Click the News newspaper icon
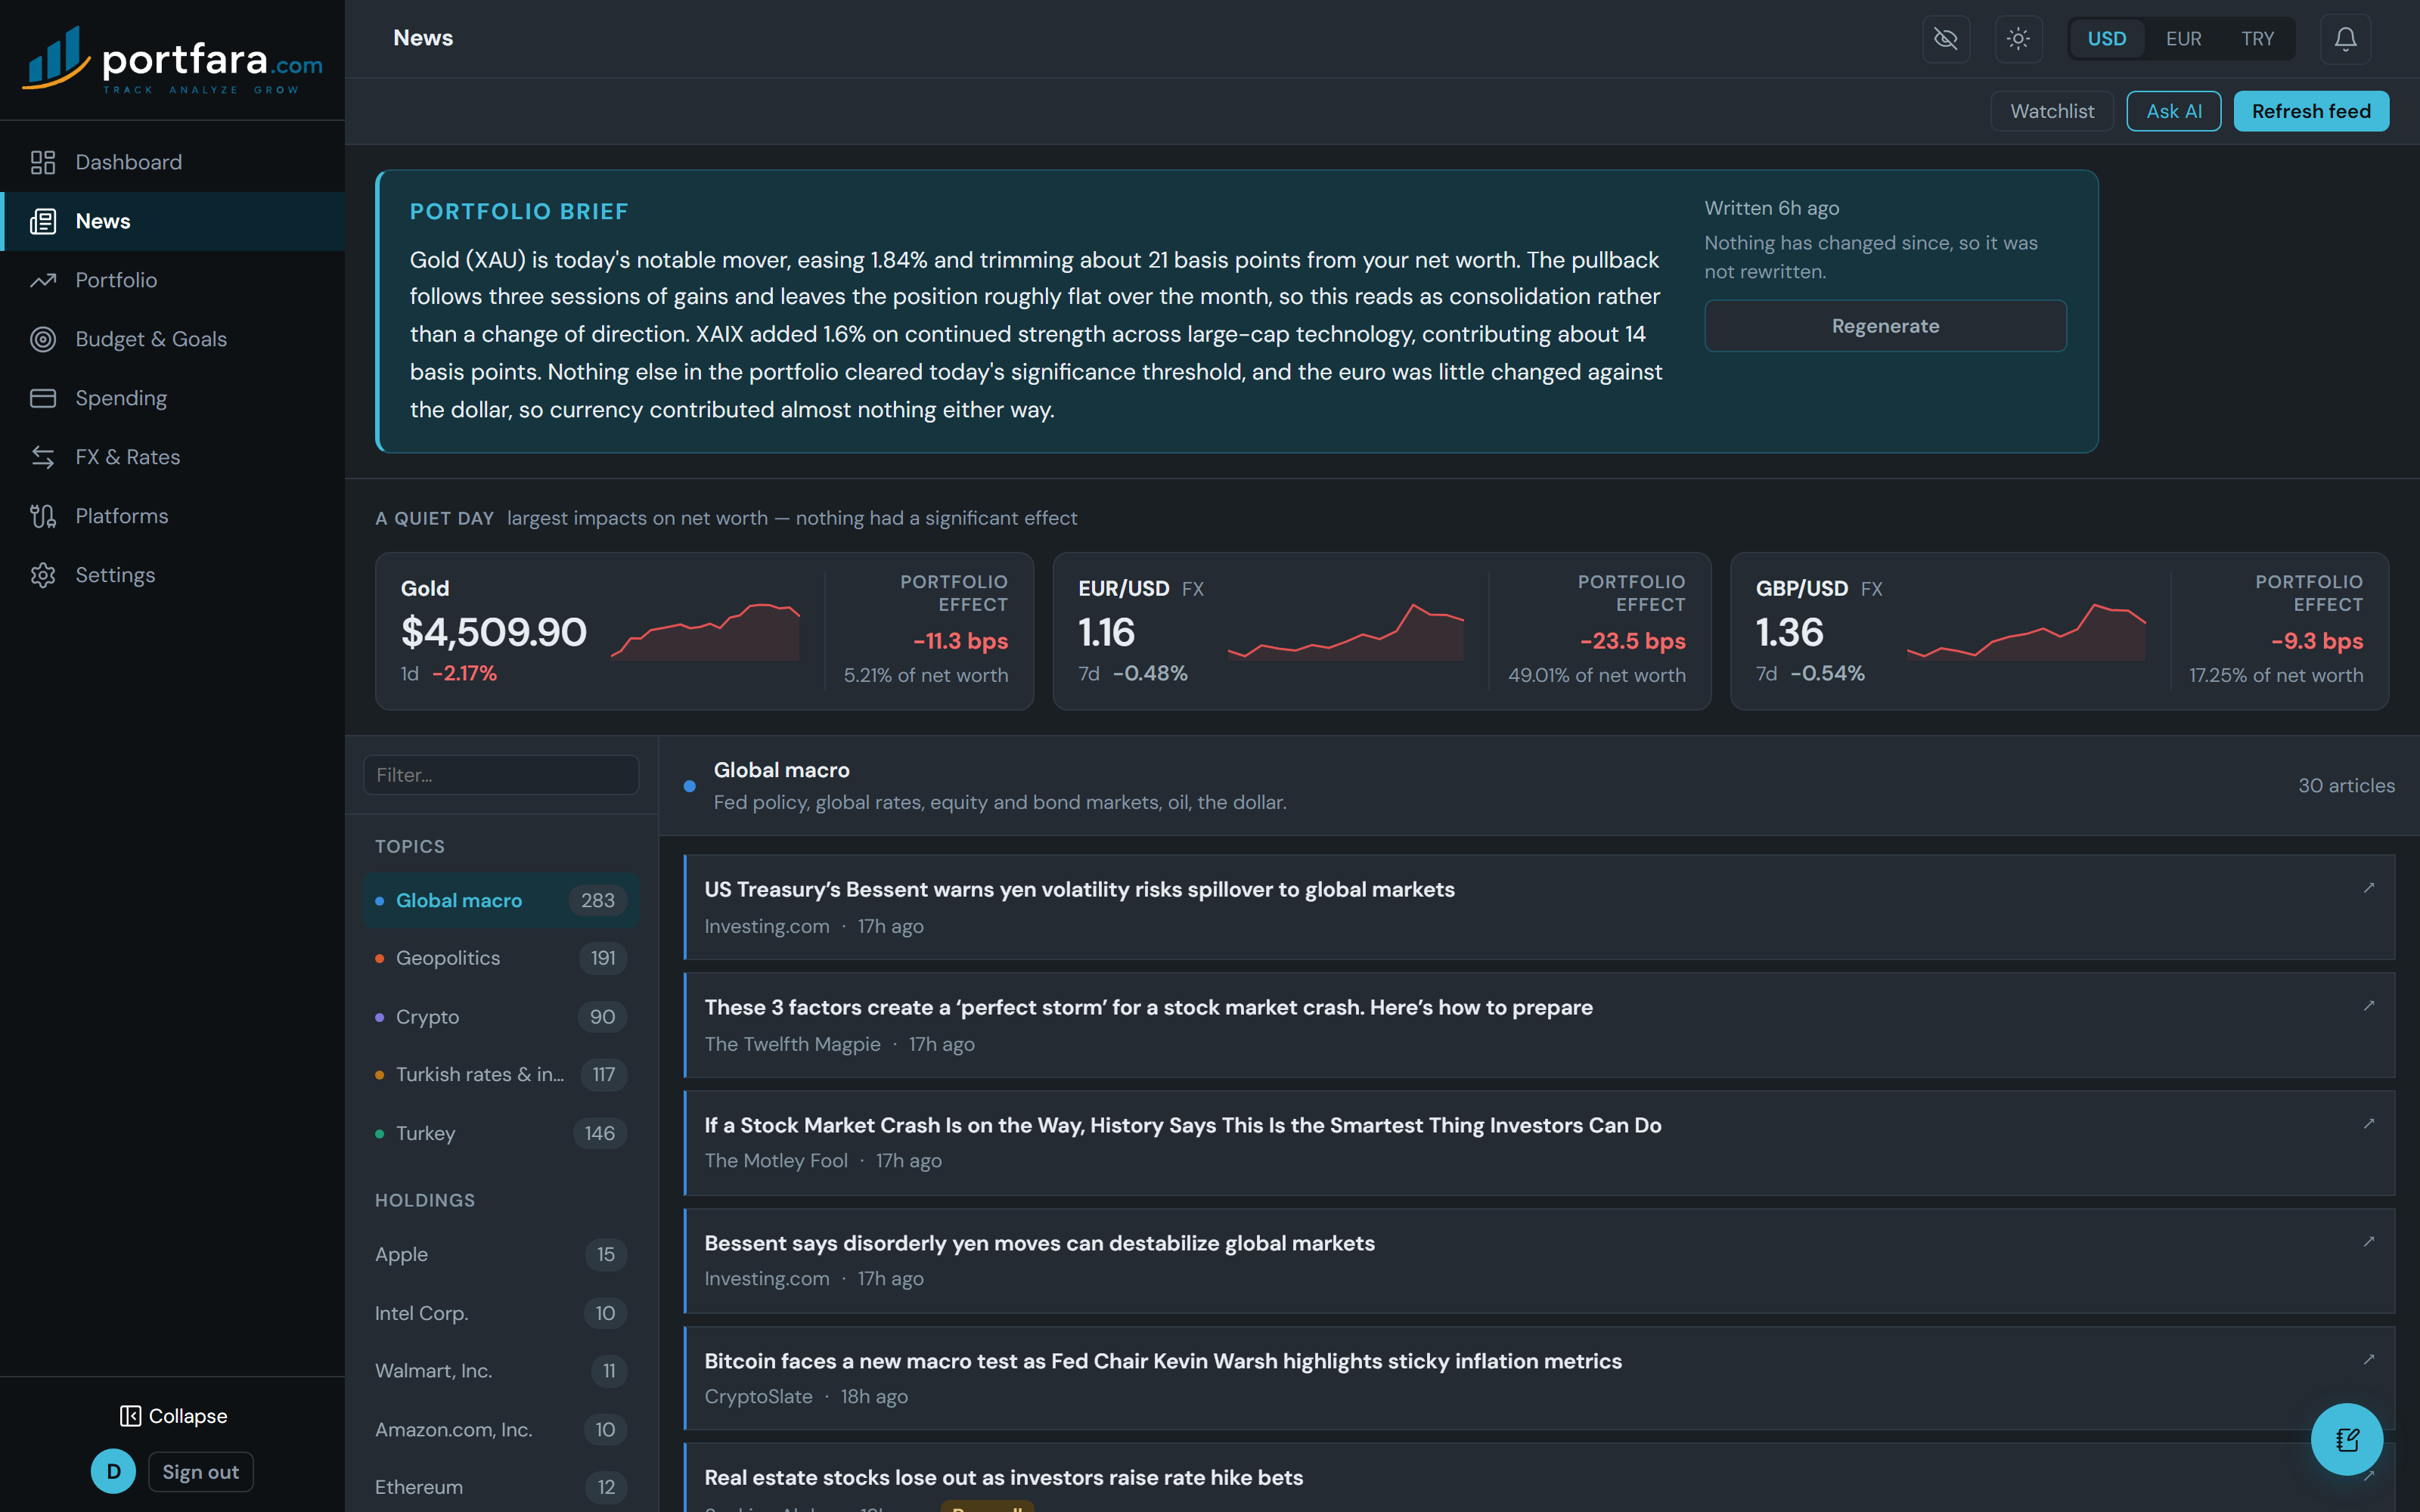This screenshot has width=2420, height=1512. coord(42,221)
